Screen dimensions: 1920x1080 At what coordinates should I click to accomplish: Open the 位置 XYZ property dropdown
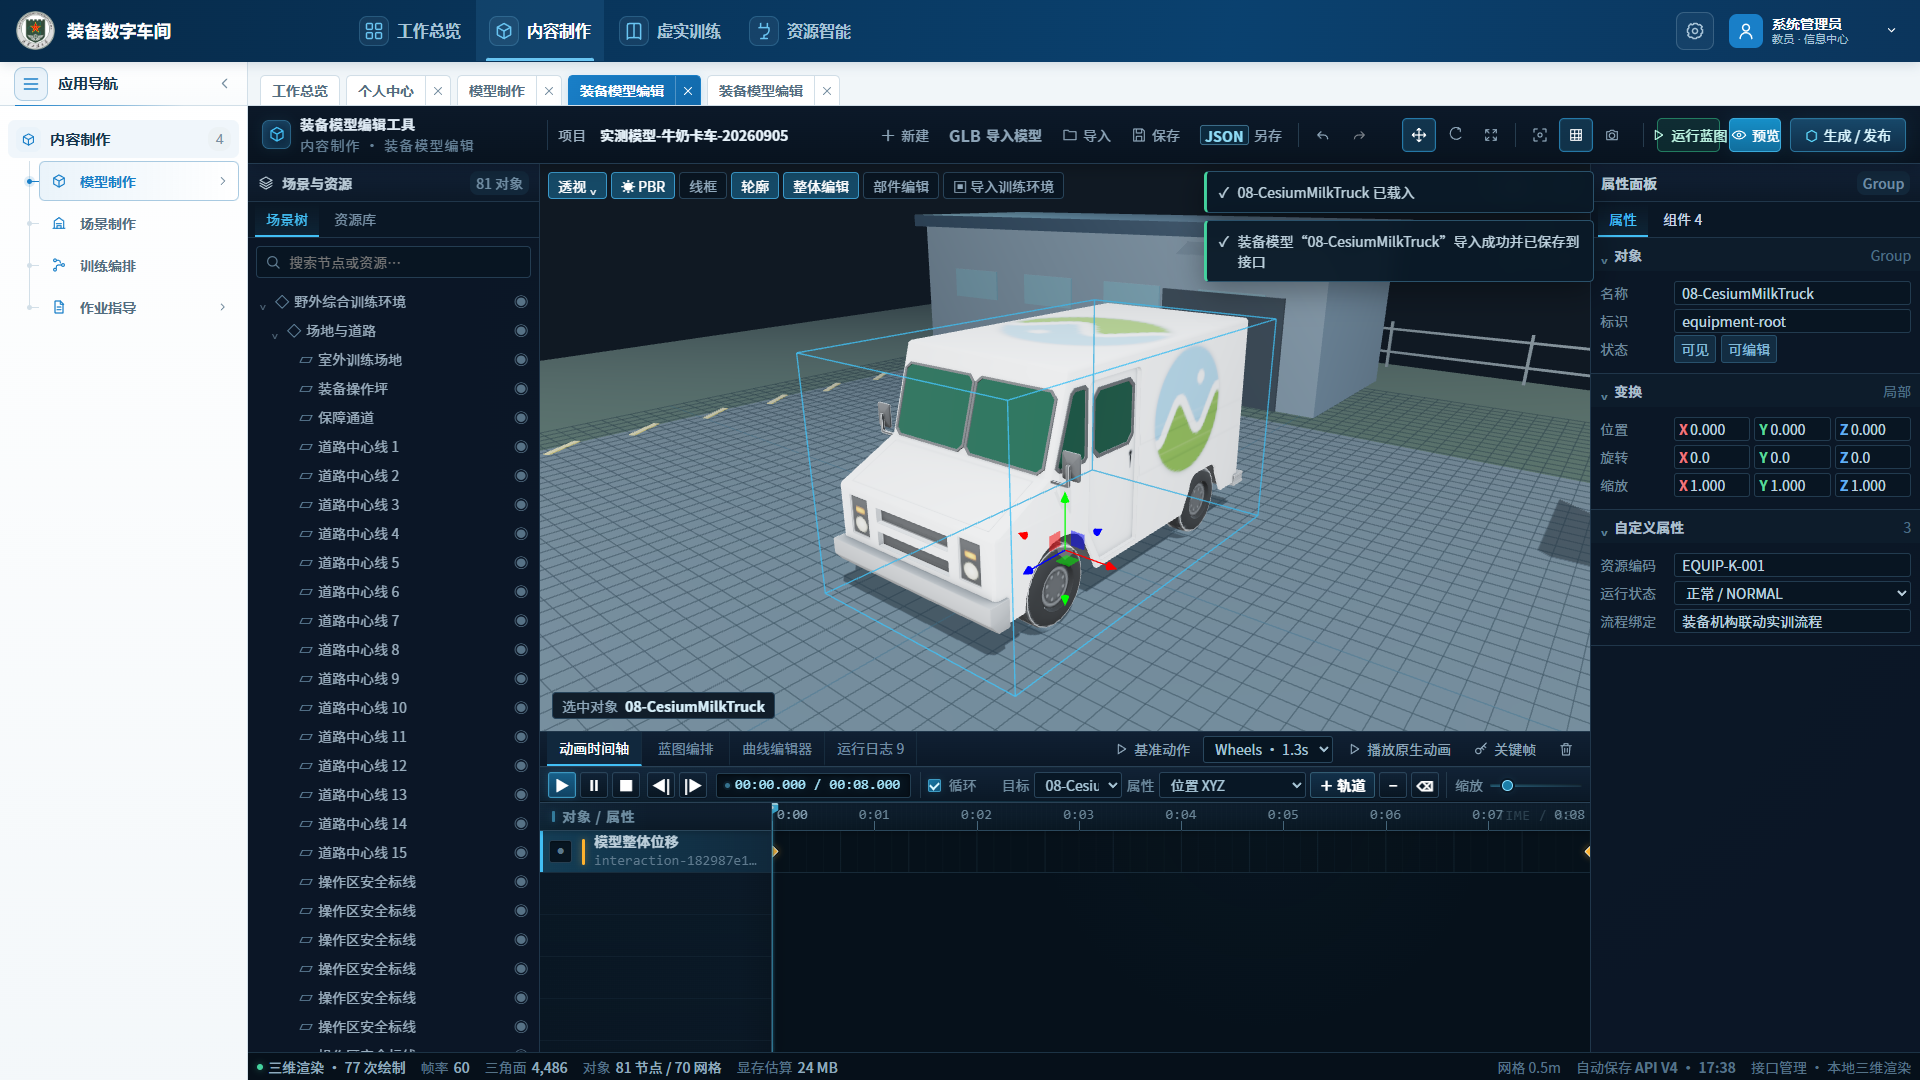tap(1233, 786)
